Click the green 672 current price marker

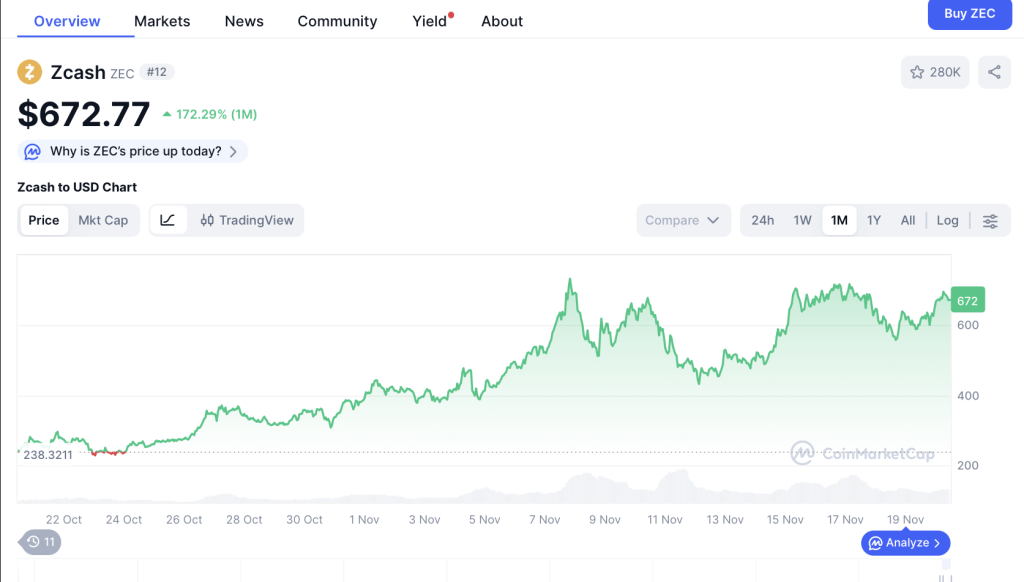[967, 301]
